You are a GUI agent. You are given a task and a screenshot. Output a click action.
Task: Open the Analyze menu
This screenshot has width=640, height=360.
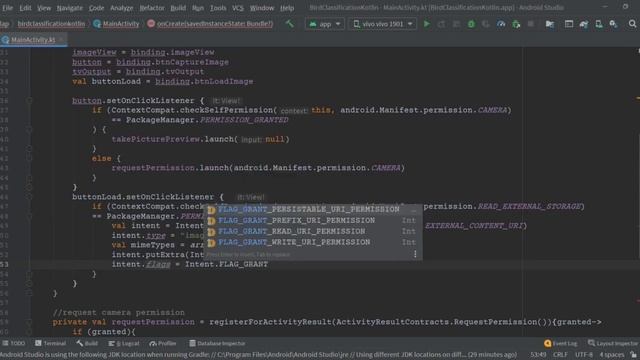click(x=122, y=8)
